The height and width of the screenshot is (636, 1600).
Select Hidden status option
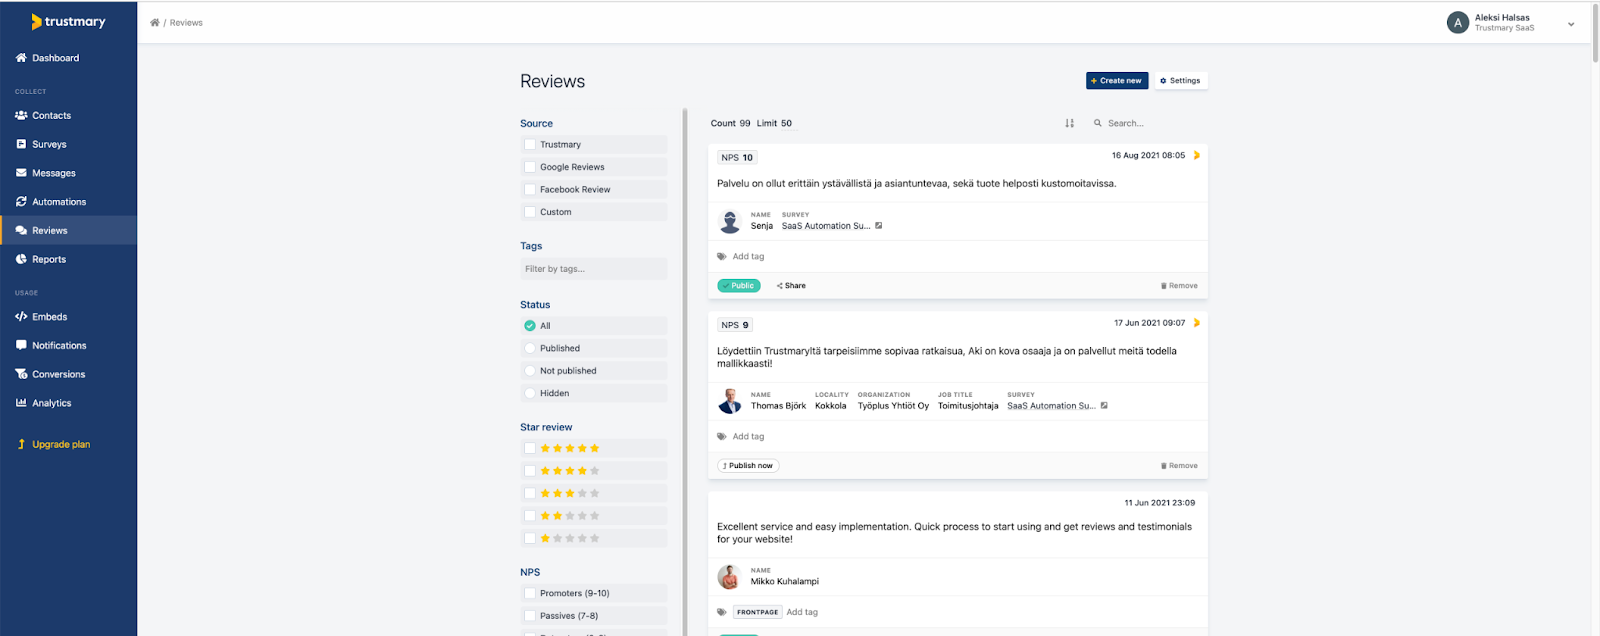coord(530,393)
